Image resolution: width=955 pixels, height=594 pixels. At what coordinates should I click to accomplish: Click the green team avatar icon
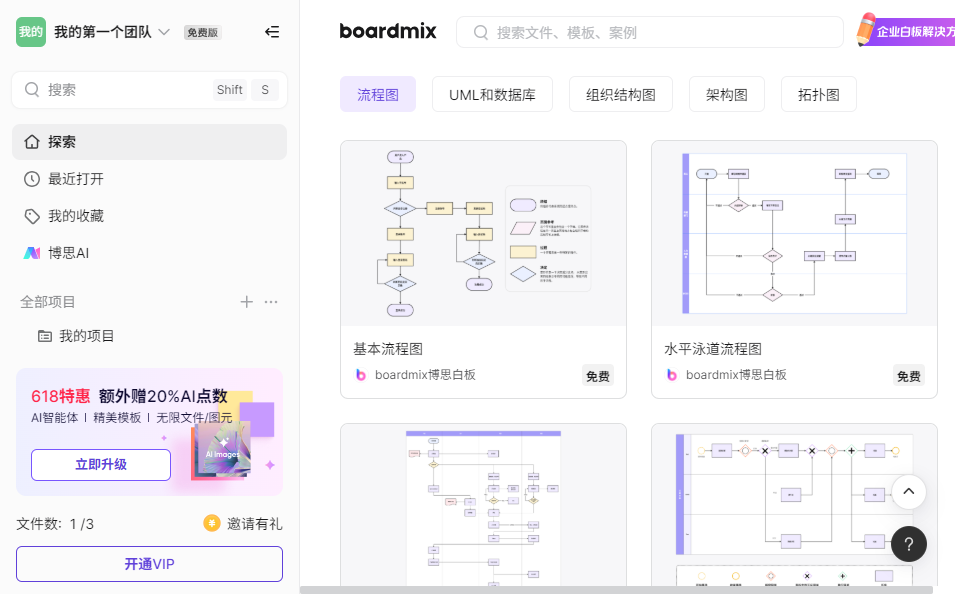pos(30,32)
